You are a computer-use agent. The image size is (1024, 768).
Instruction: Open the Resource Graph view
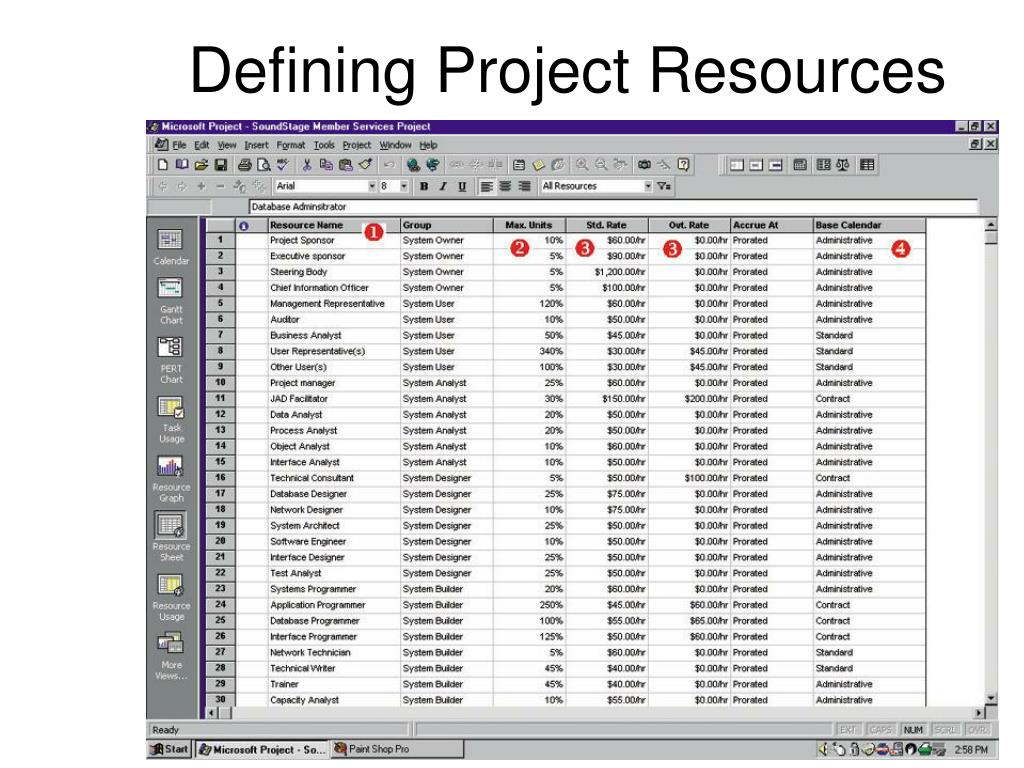(170, 479)
